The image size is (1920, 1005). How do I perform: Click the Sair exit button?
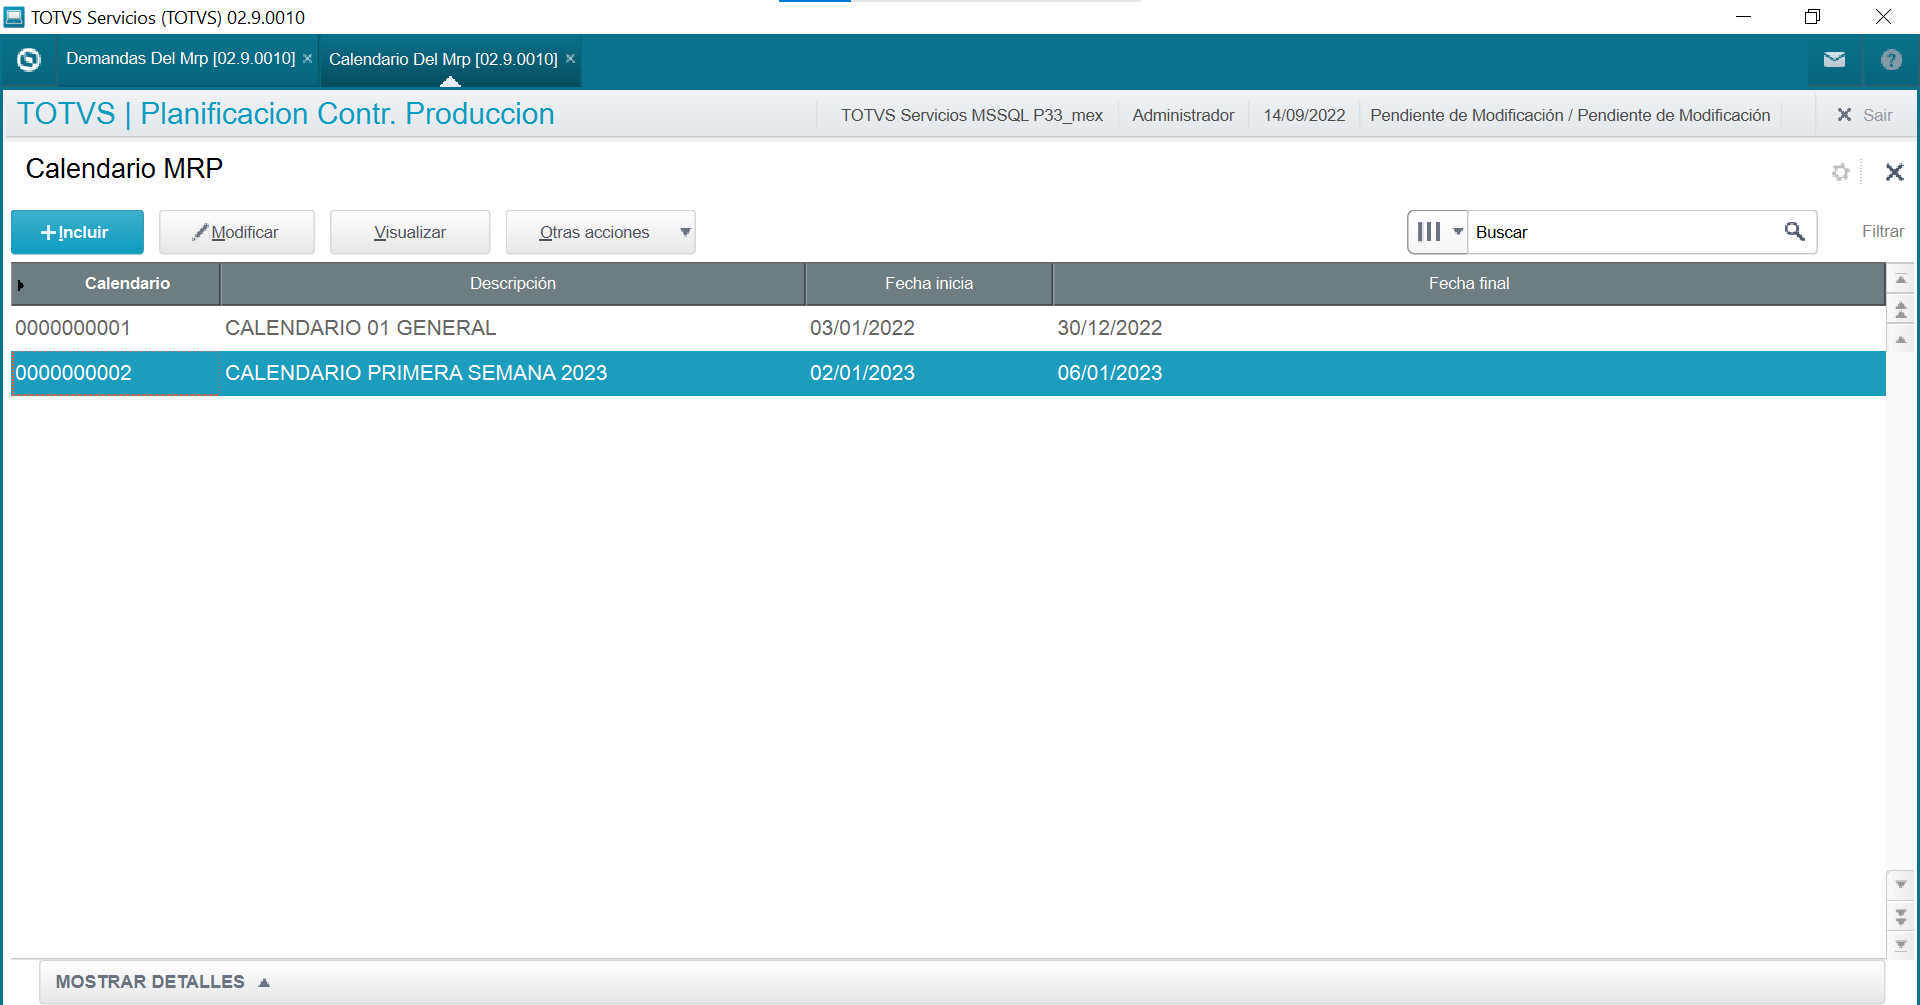point(1866,115)
